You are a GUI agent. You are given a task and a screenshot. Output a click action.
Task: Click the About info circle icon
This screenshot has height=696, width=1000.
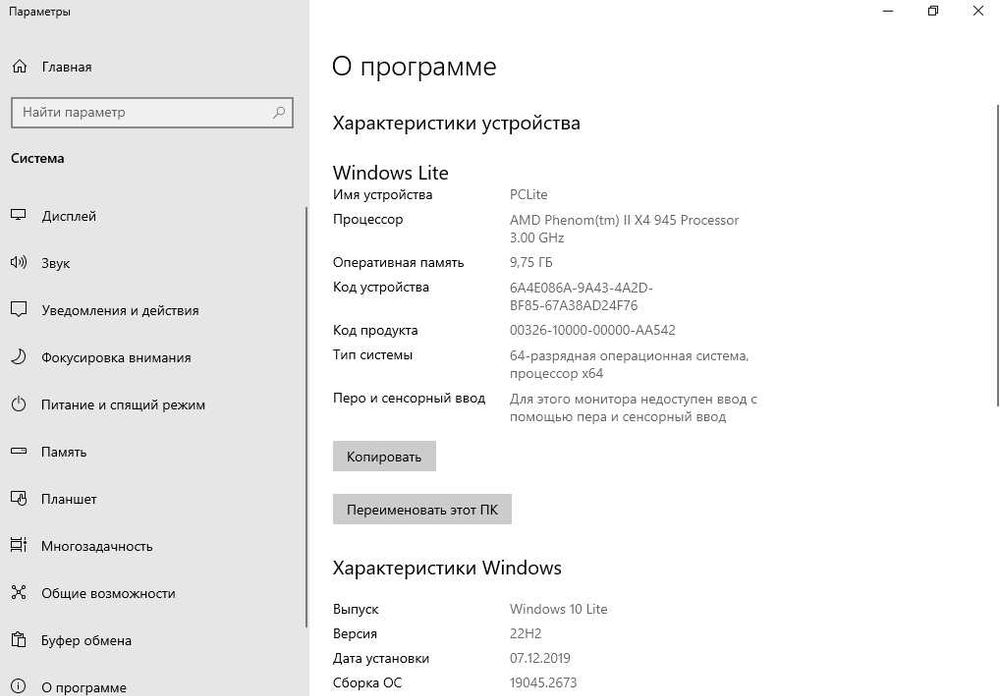[x=18, y=686]
